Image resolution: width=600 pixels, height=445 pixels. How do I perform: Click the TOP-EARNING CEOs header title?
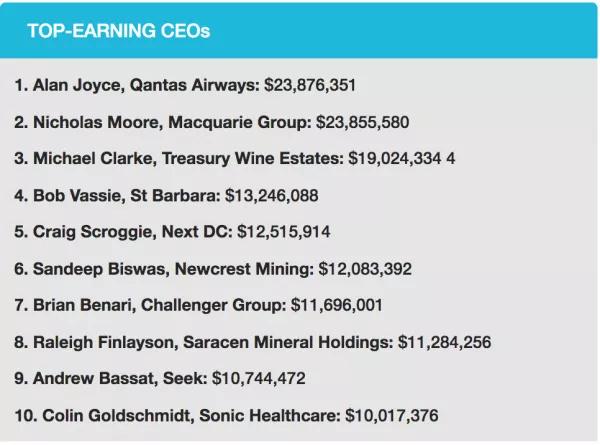(x=119, y=30)
